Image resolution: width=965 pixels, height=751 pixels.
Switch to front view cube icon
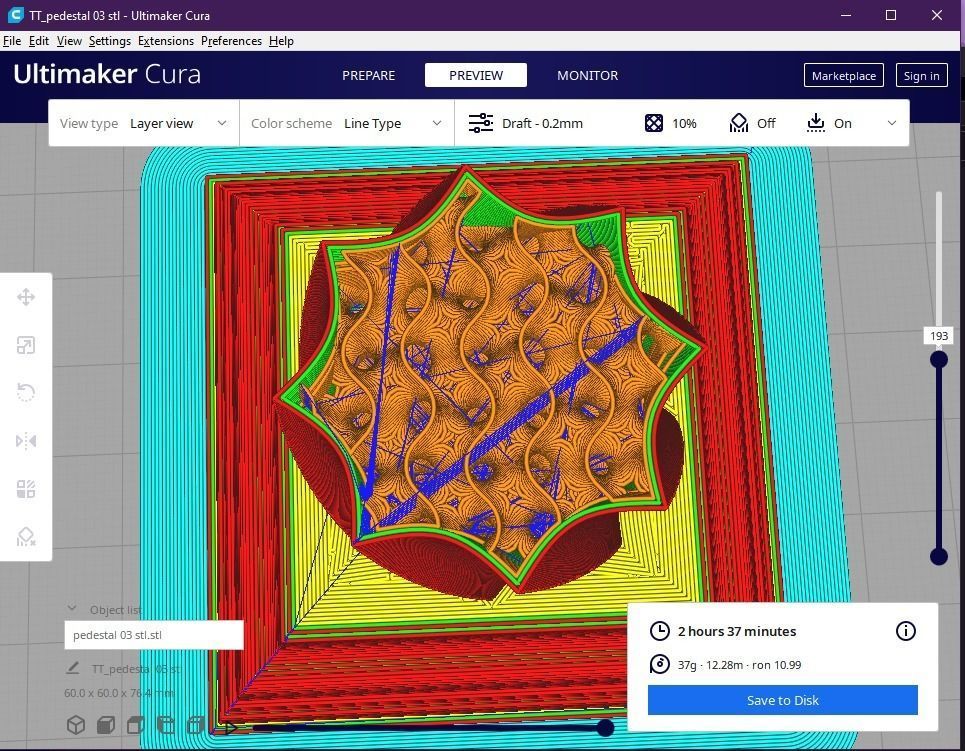click(x=106, y=725)
